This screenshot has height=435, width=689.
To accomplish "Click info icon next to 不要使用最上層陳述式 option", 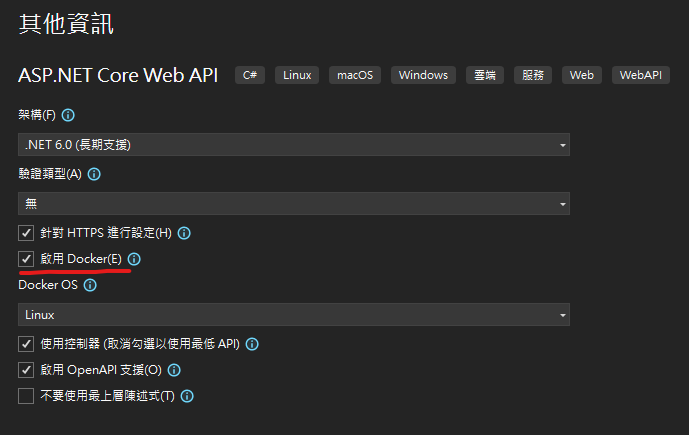I will [x=187, y=396].
